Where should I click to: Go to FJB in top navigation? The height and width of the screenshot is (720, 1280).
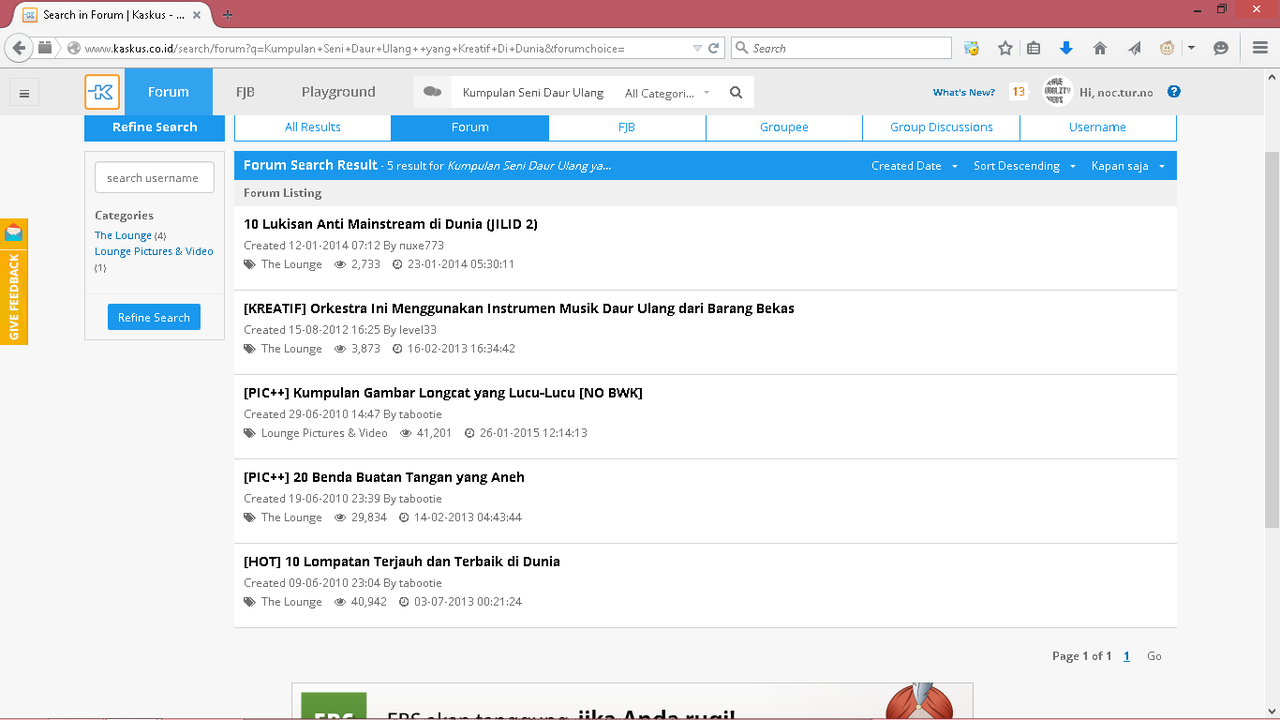245,92
